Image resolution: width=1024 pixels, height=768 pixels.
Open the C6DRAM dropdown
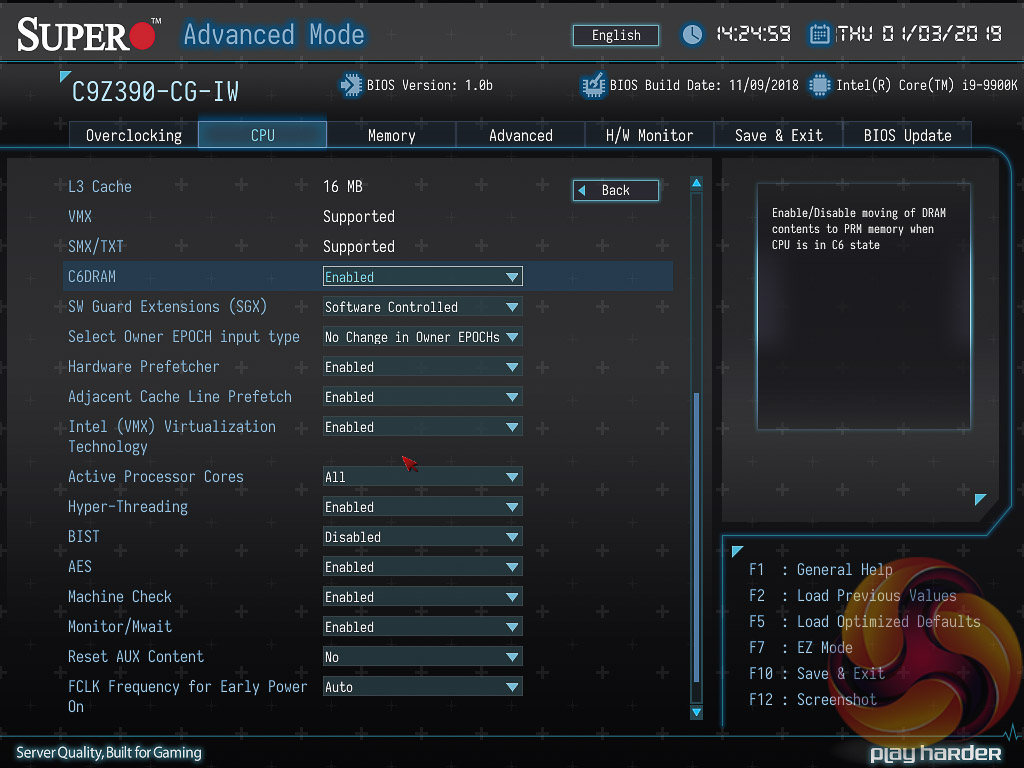tap(423, 277)
